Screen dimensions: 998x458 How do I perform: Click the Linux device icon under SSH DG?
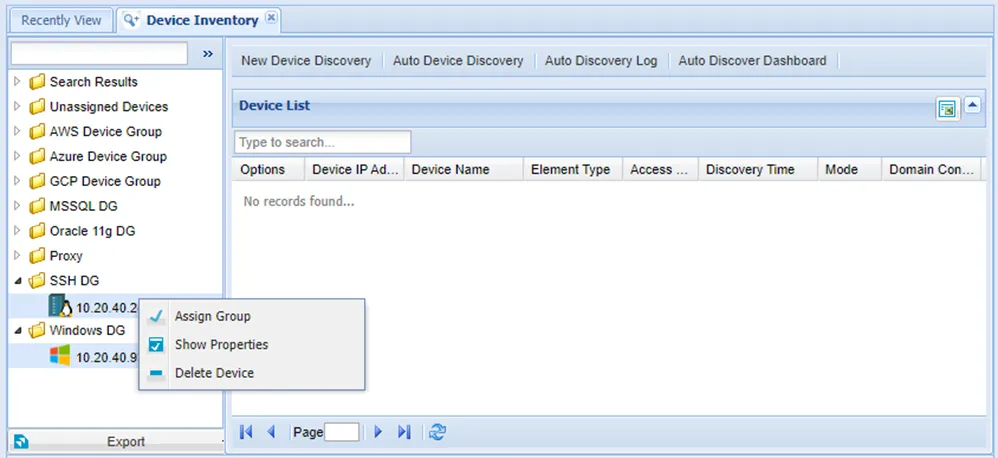60,306
